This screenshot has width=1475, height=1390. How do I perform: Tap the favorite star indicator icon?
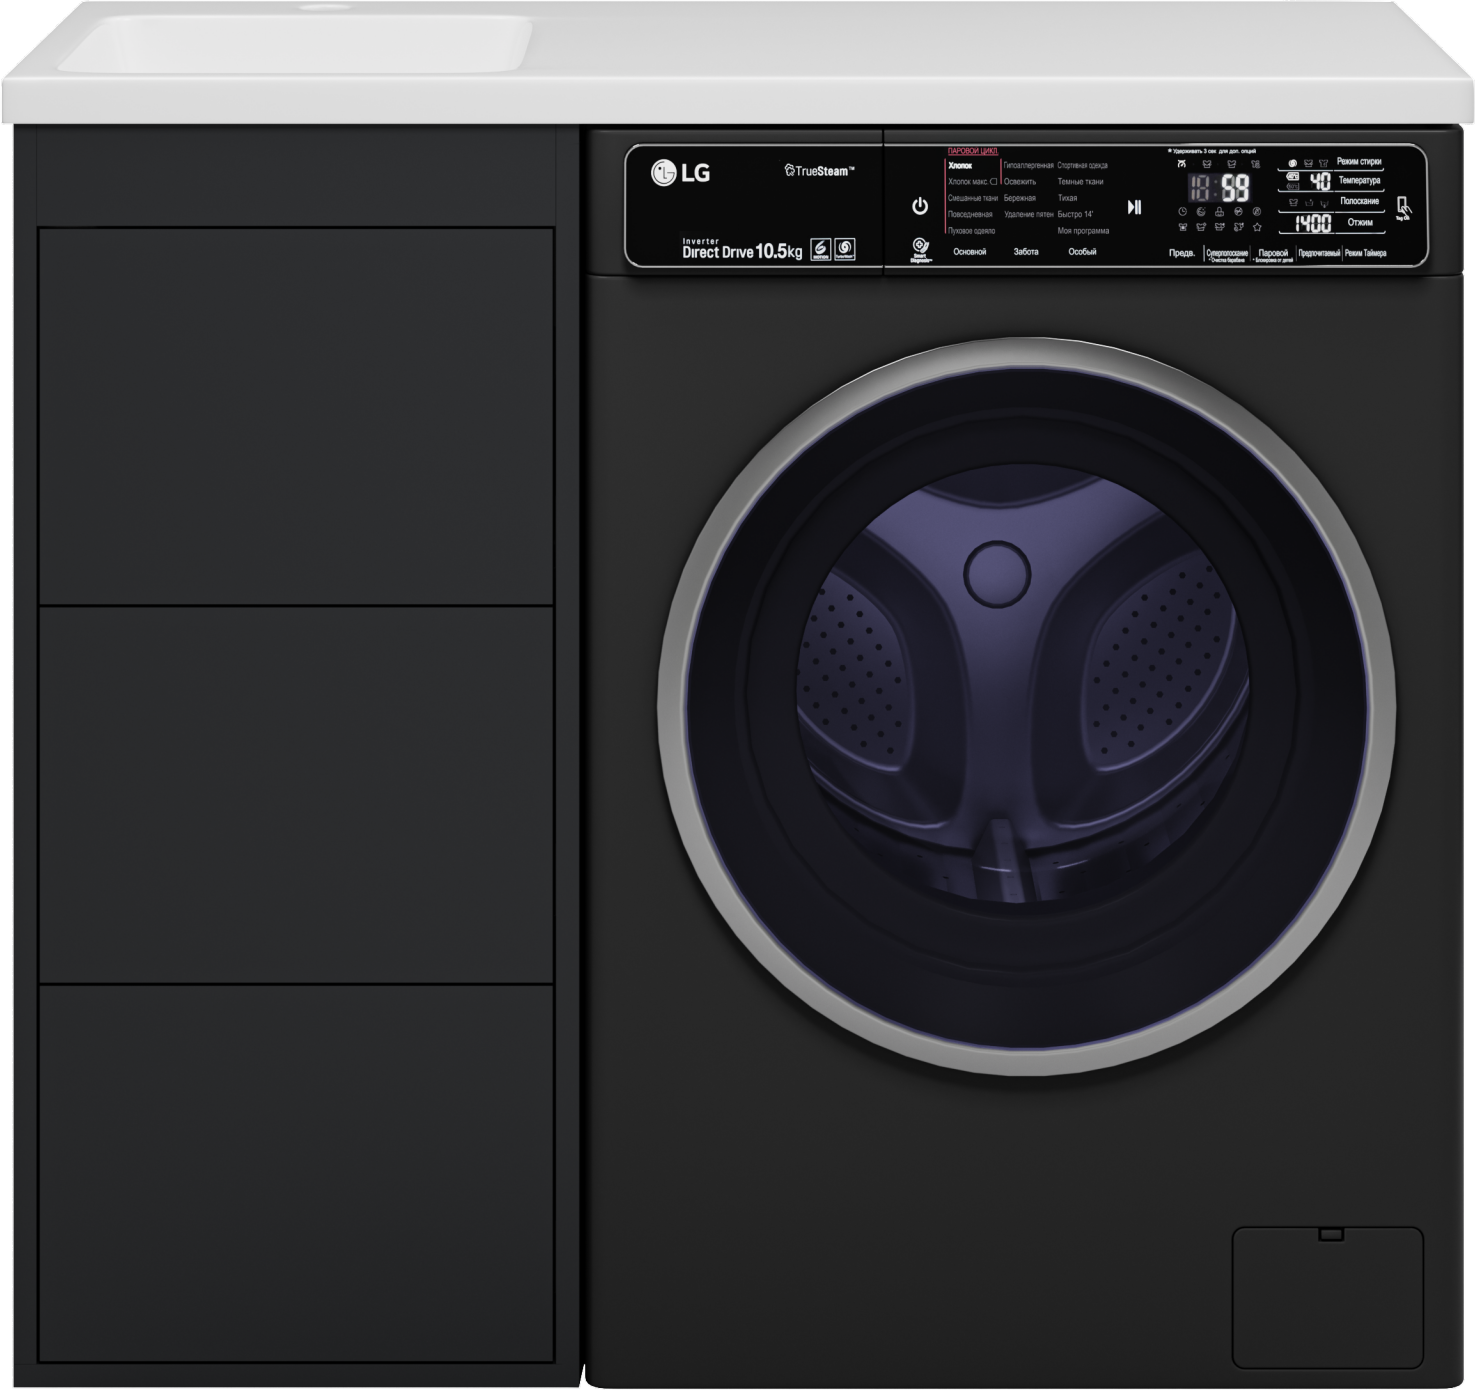[x=1257, y=228]
